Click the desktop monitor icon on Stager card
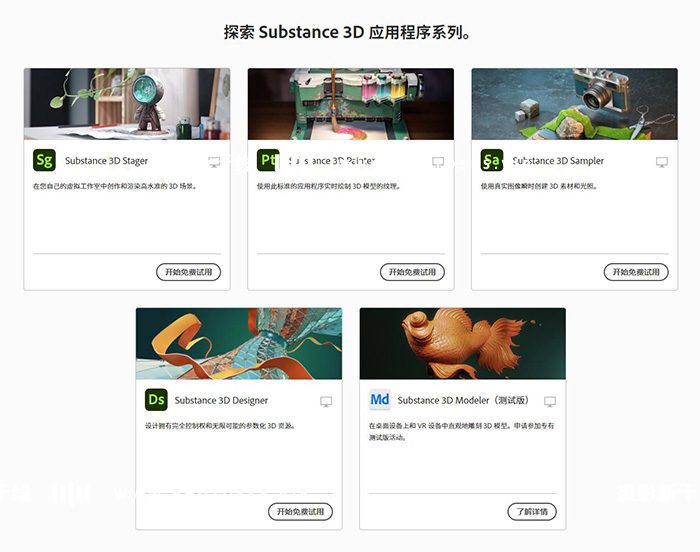Screen dimensions: 700x552 [214, 162]
